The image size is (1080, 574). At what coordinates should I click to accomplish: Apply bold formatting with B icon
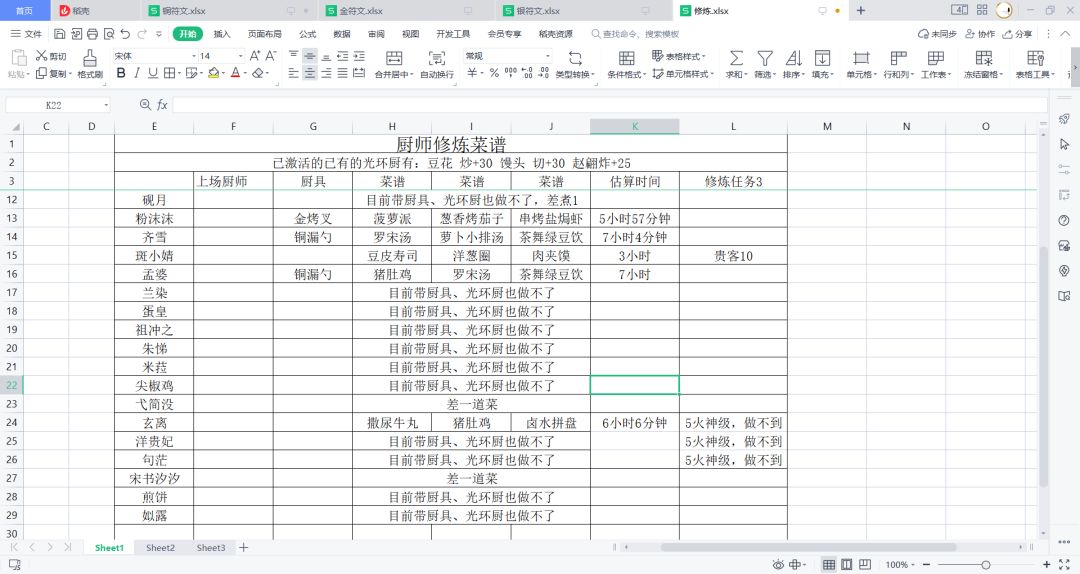pos(121,73)
